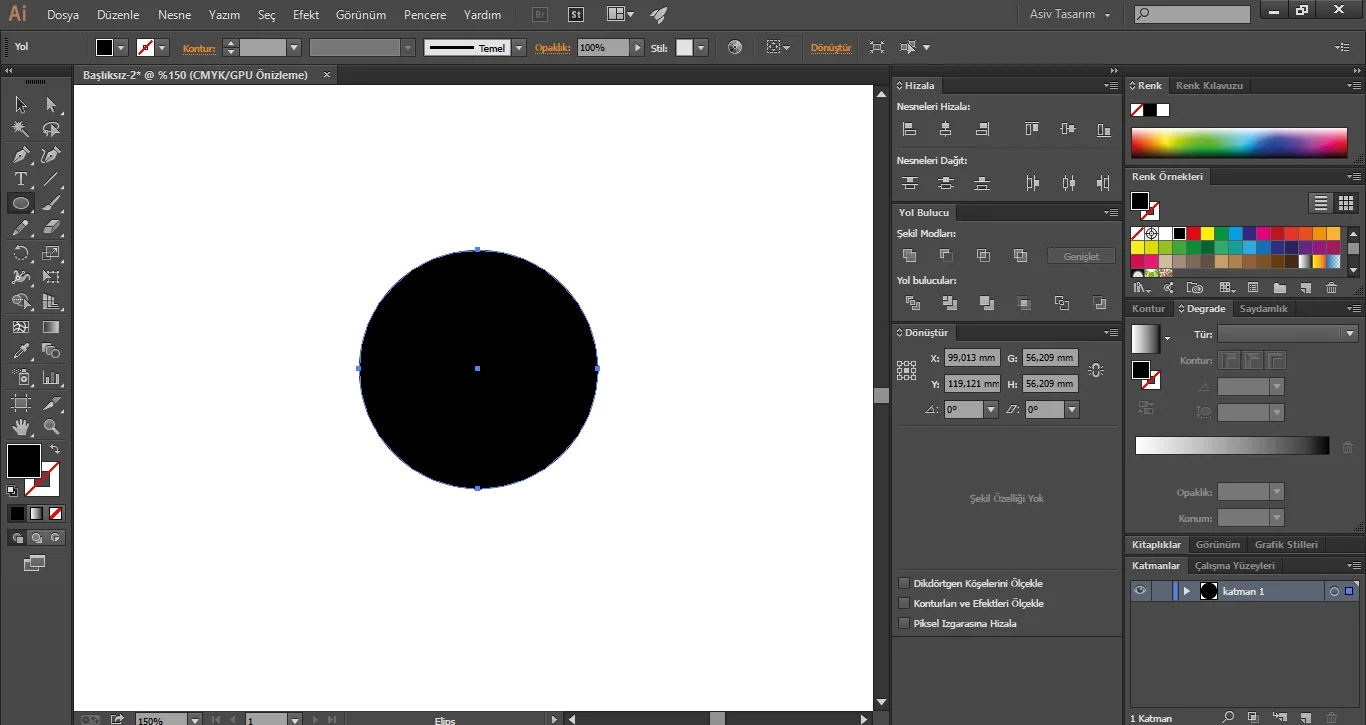Click the Unite shape mode icon
This screenshot has width=1366, height=725.
tap(909, 256)
